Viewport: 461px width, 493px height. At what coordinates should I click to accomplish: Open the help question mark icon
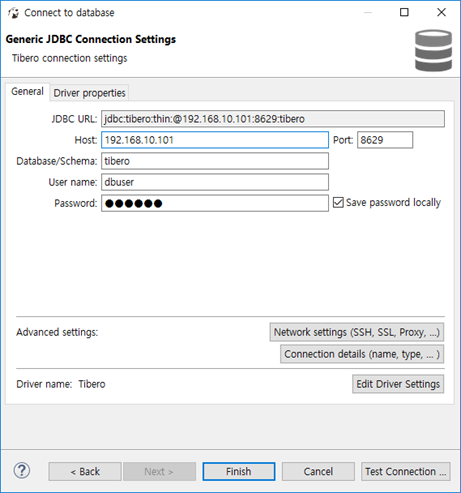(22, 470)
